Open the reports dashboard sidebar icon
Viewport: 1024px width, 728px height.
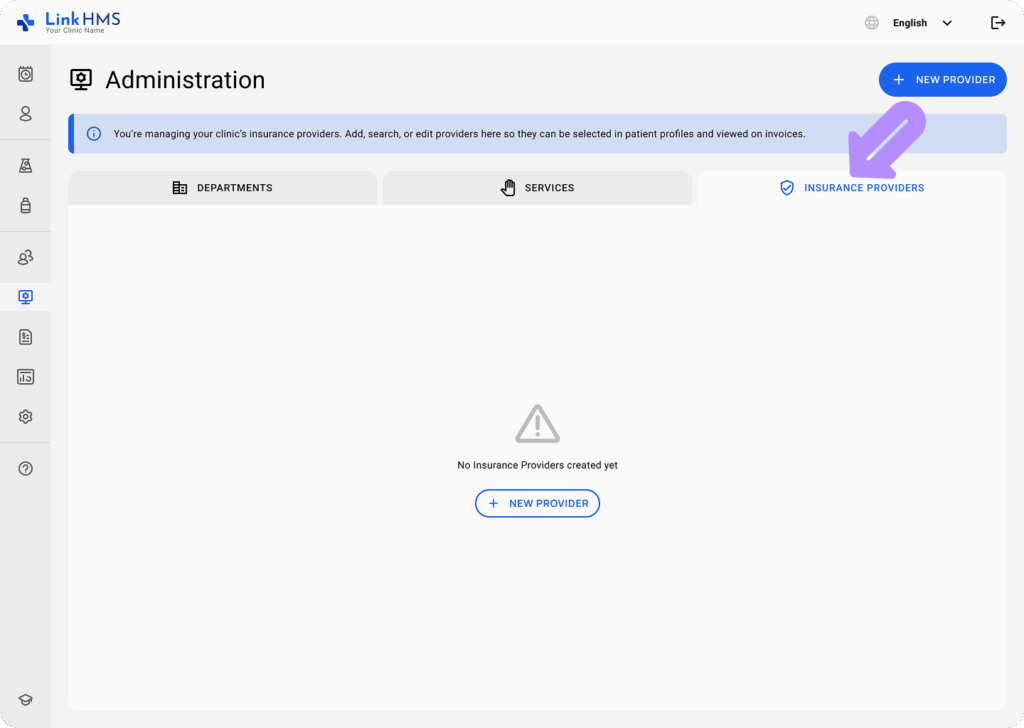pos(26,377)
